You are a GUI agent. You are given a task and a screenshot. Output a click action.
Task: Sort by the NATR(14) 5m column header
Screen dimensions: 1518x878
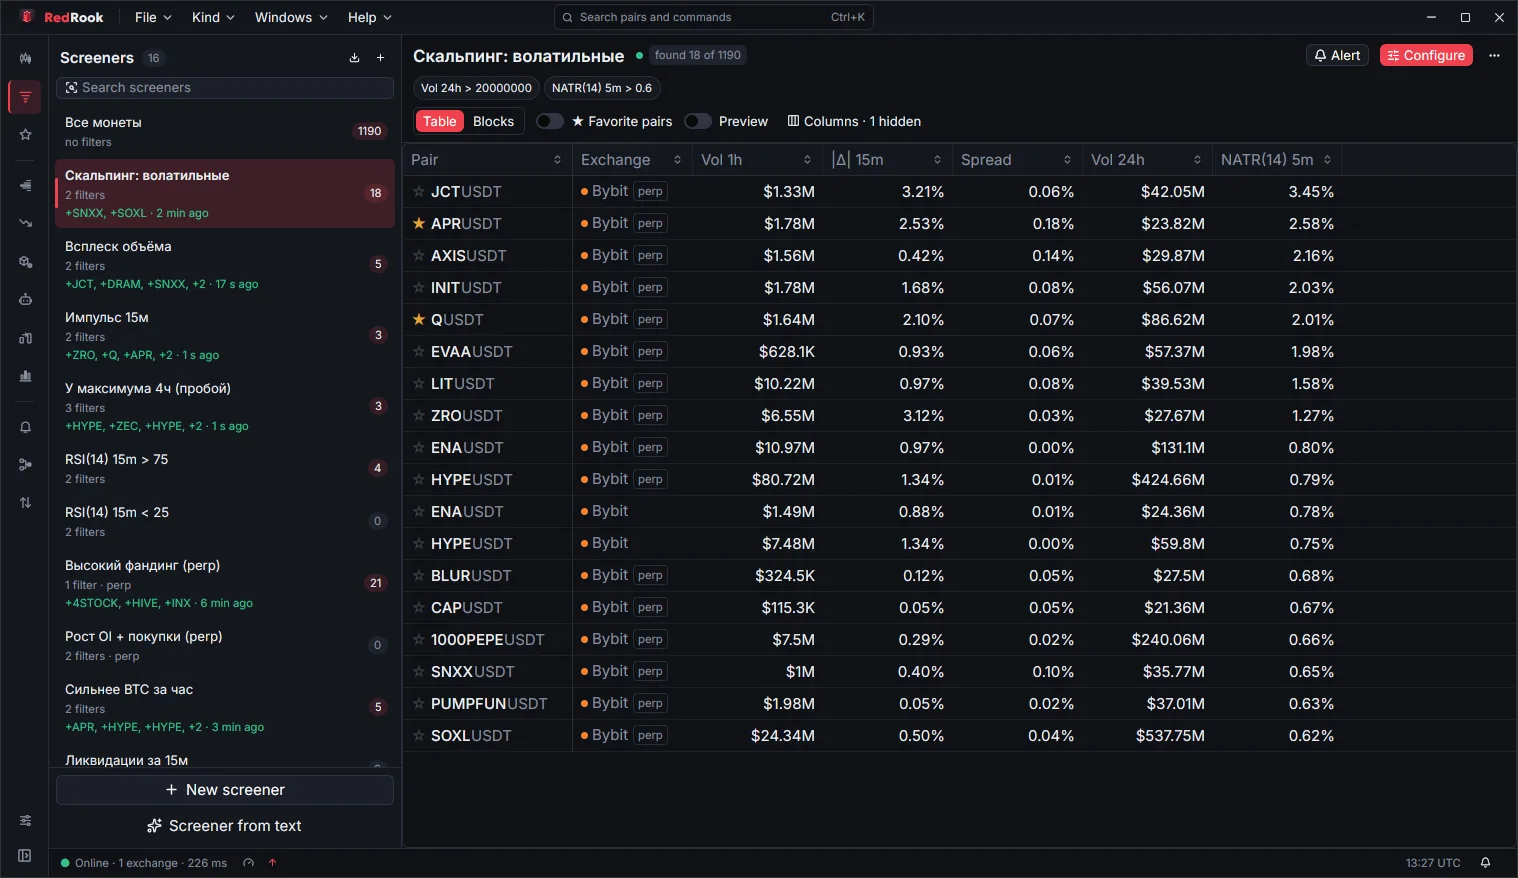click(1276, 160)
